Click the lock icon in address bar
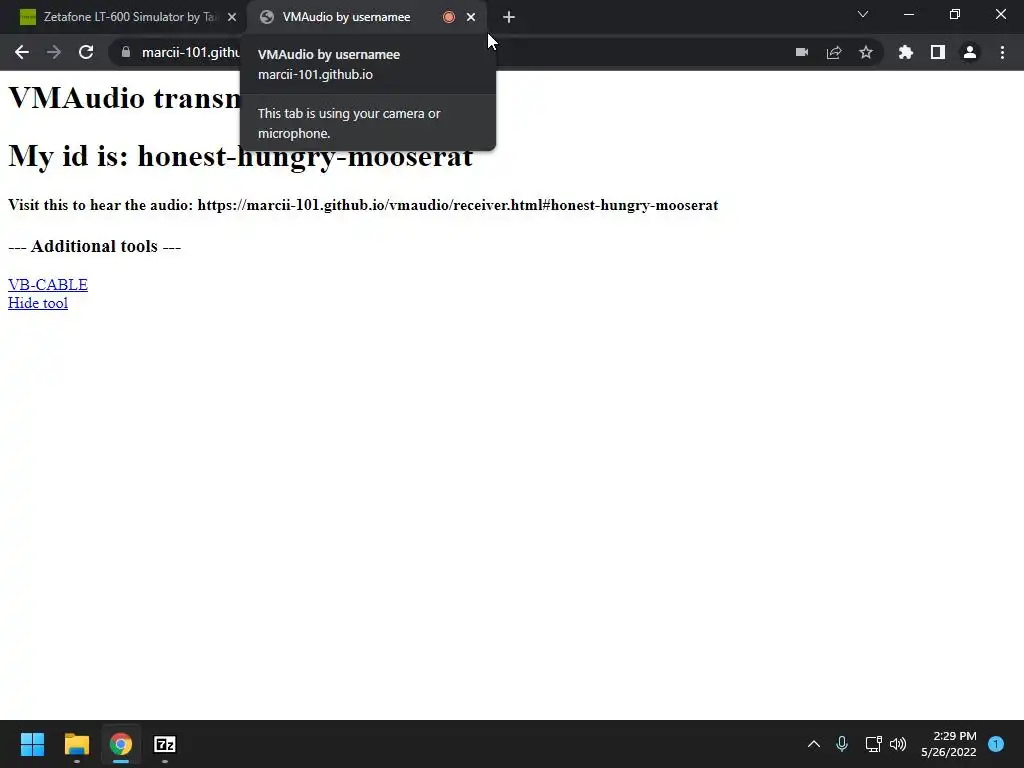Image resolution: width=1024 pixels, height=768 pixels. (x=126, y=52)
